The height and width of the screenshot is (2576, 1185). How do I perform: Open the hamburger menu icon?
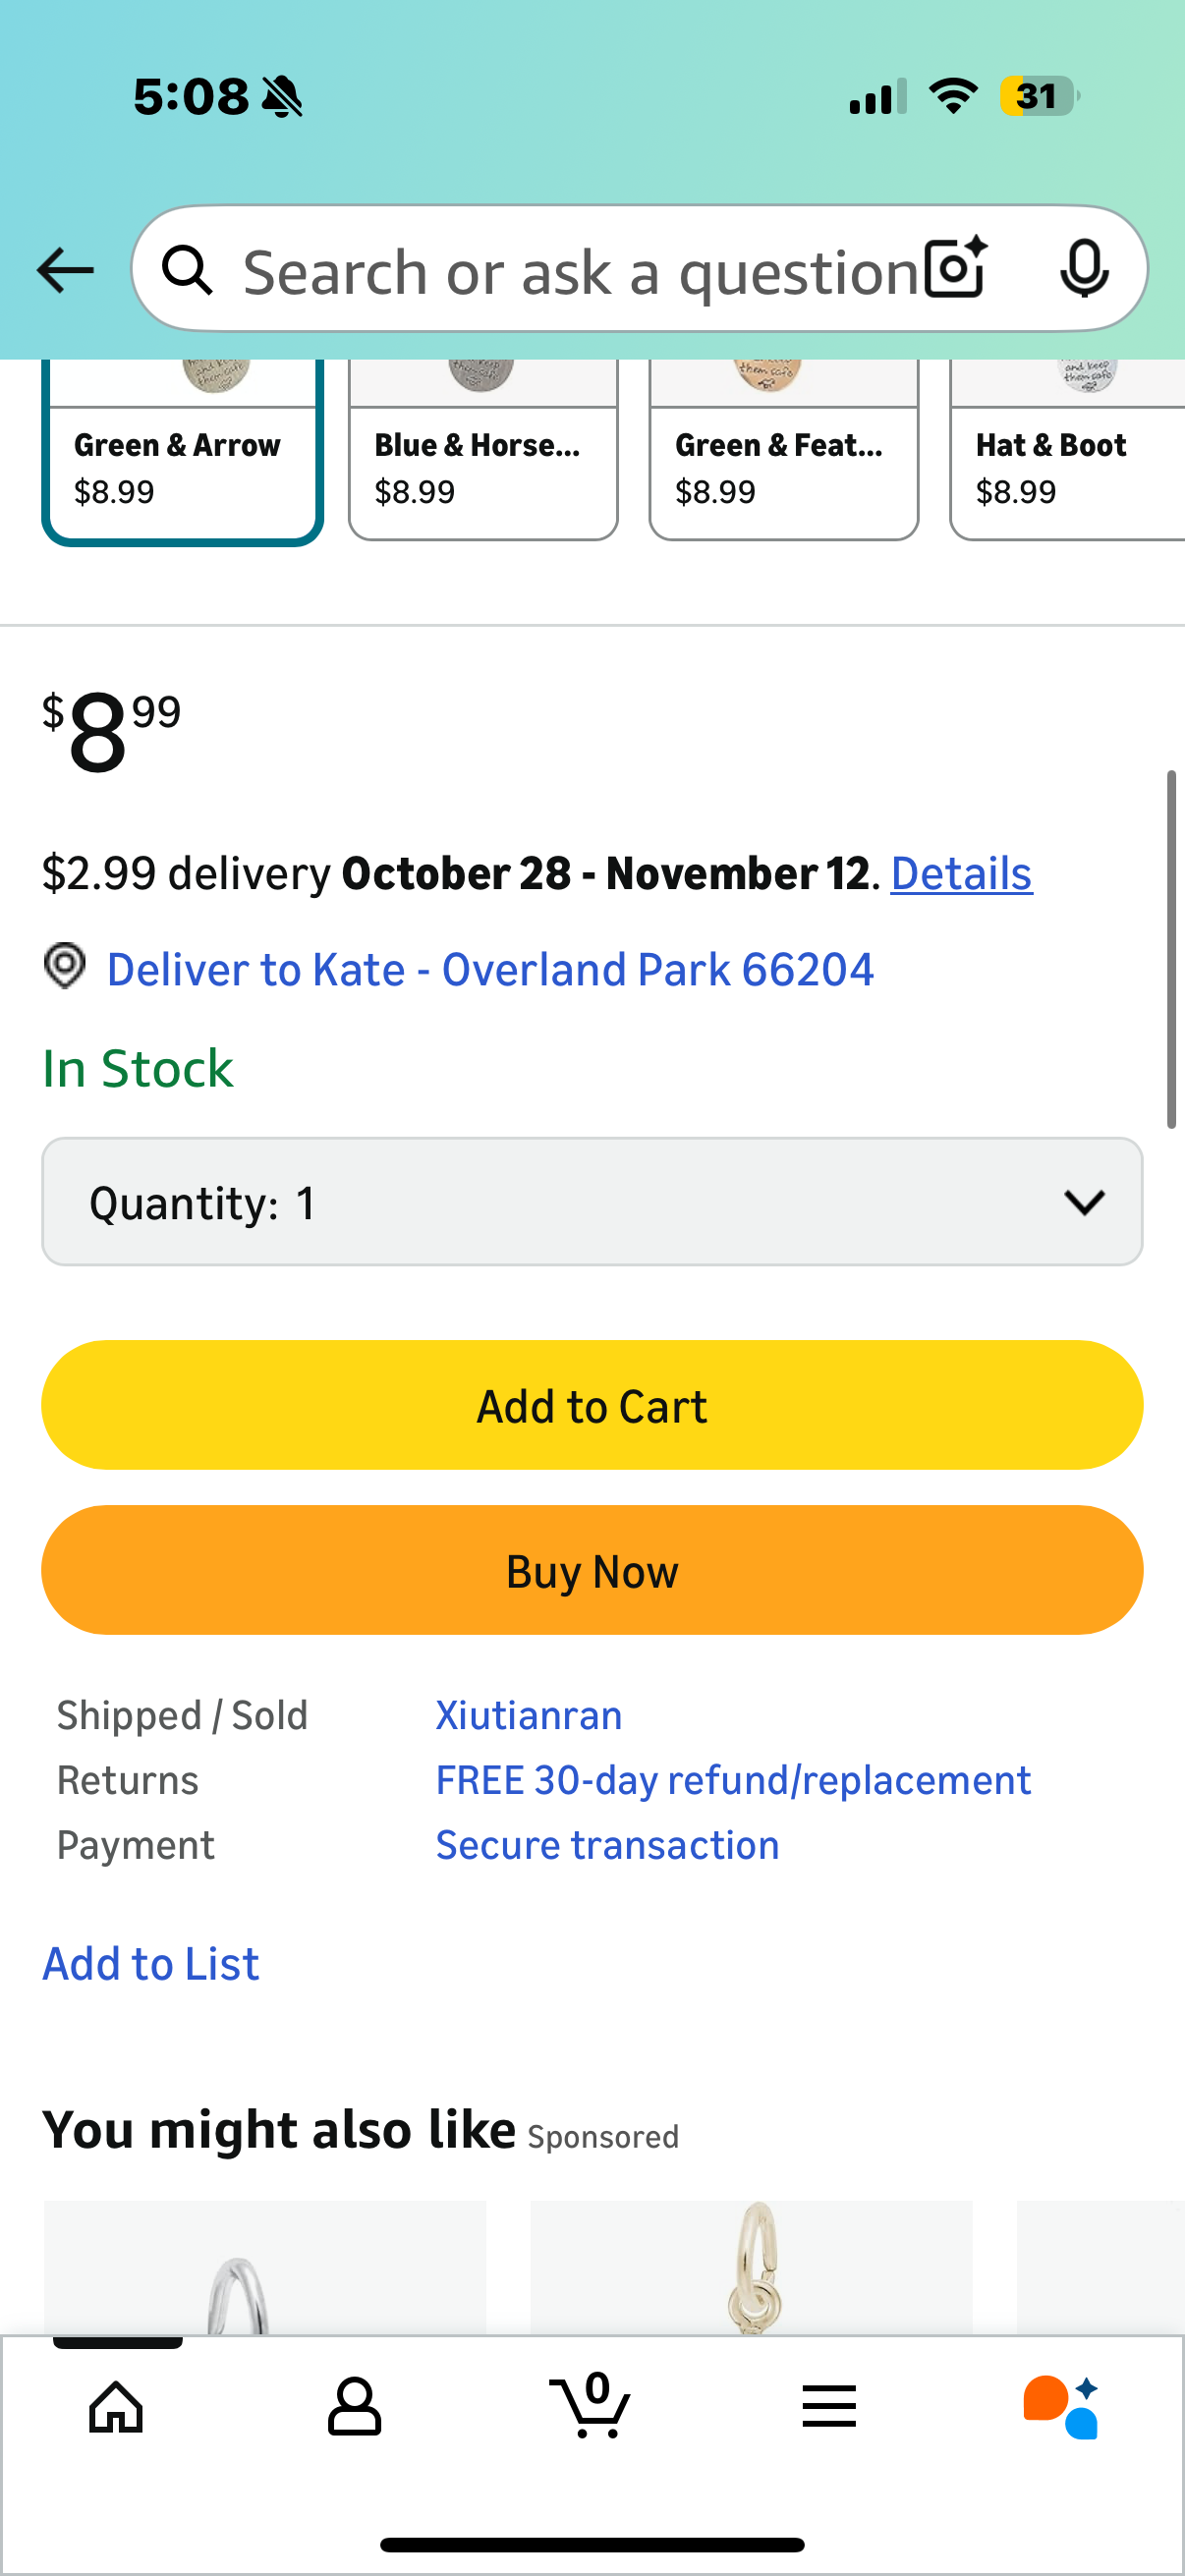(828, 2406)
